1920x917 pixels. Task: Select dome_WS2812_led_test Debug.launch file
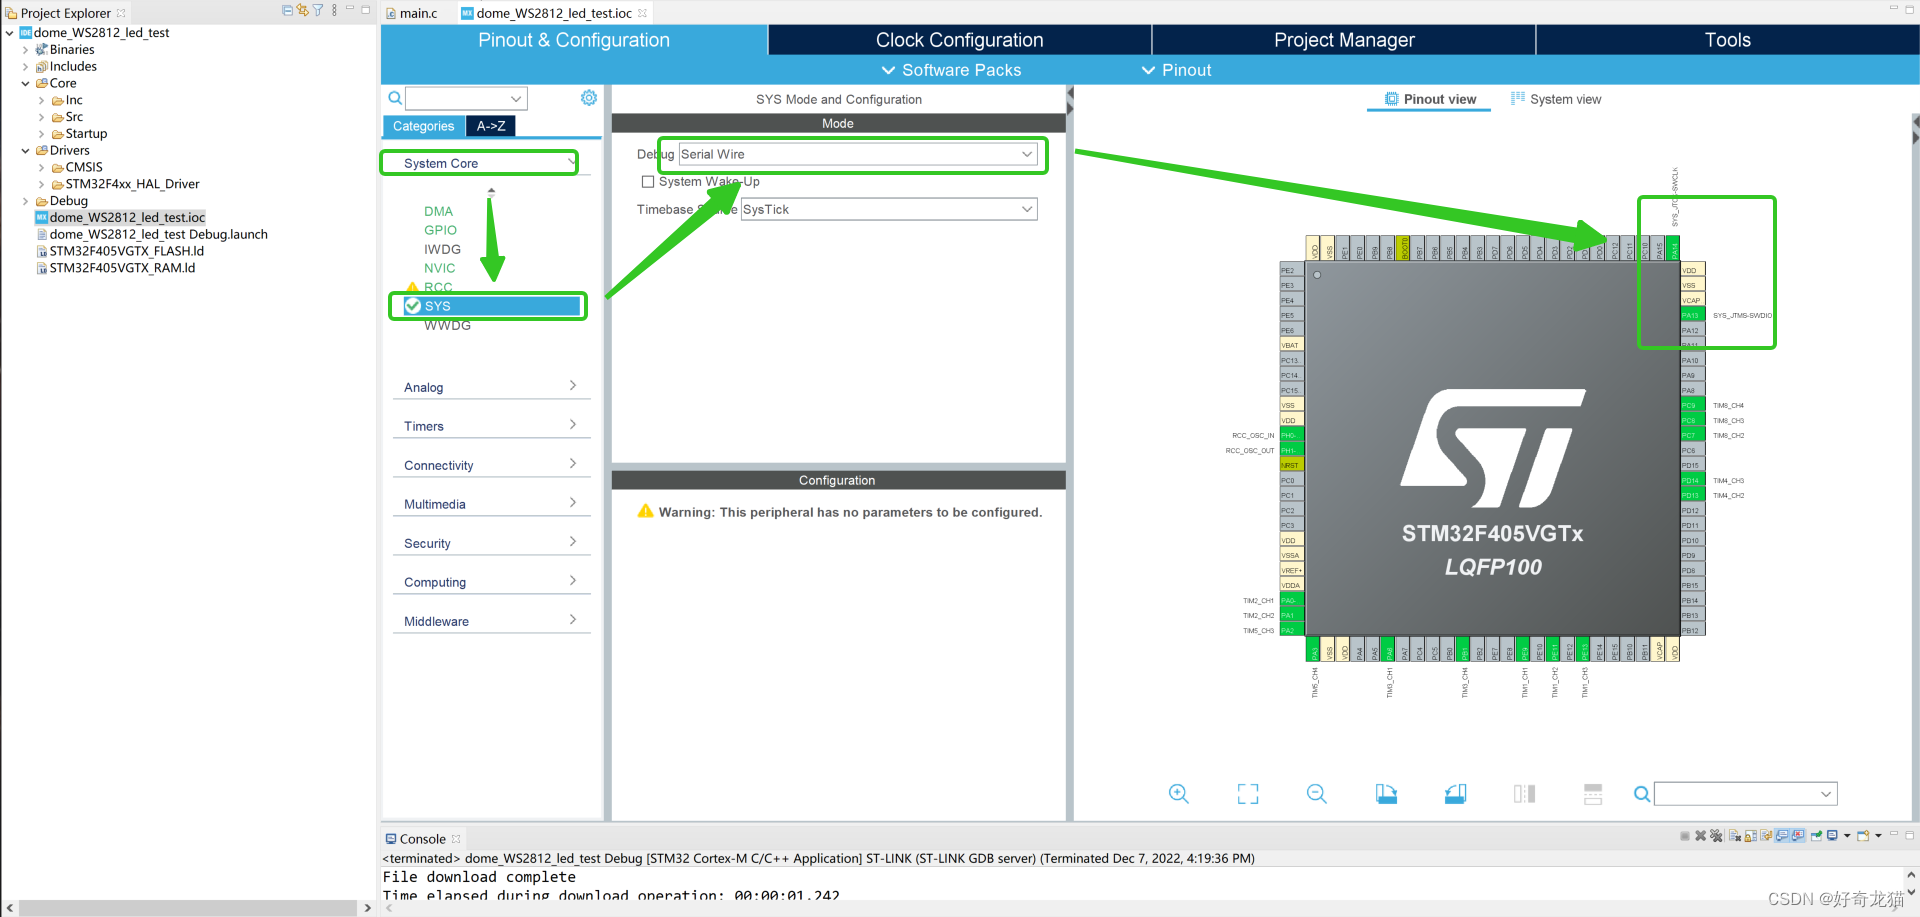pos(158,234)
